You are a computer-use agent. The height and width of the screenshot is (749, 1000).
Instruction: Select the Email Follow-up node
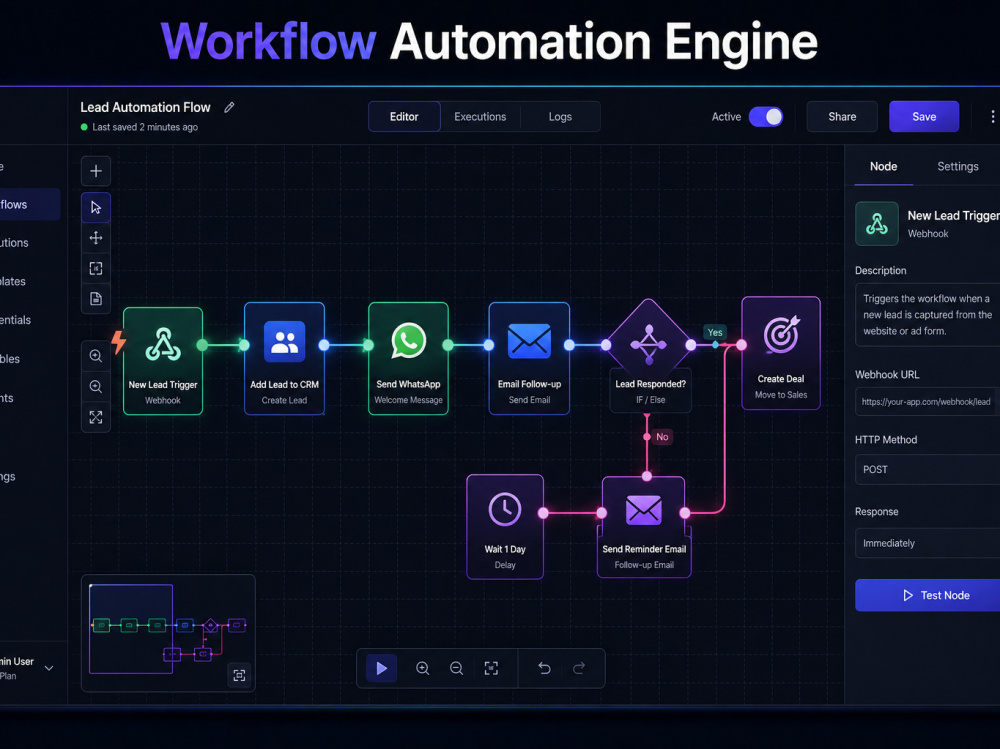coord(529,359)
